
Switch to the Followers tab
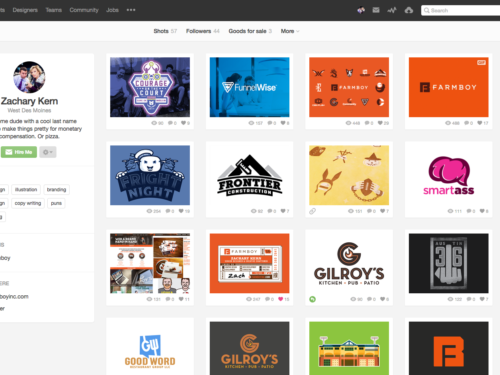coord(203,31)
